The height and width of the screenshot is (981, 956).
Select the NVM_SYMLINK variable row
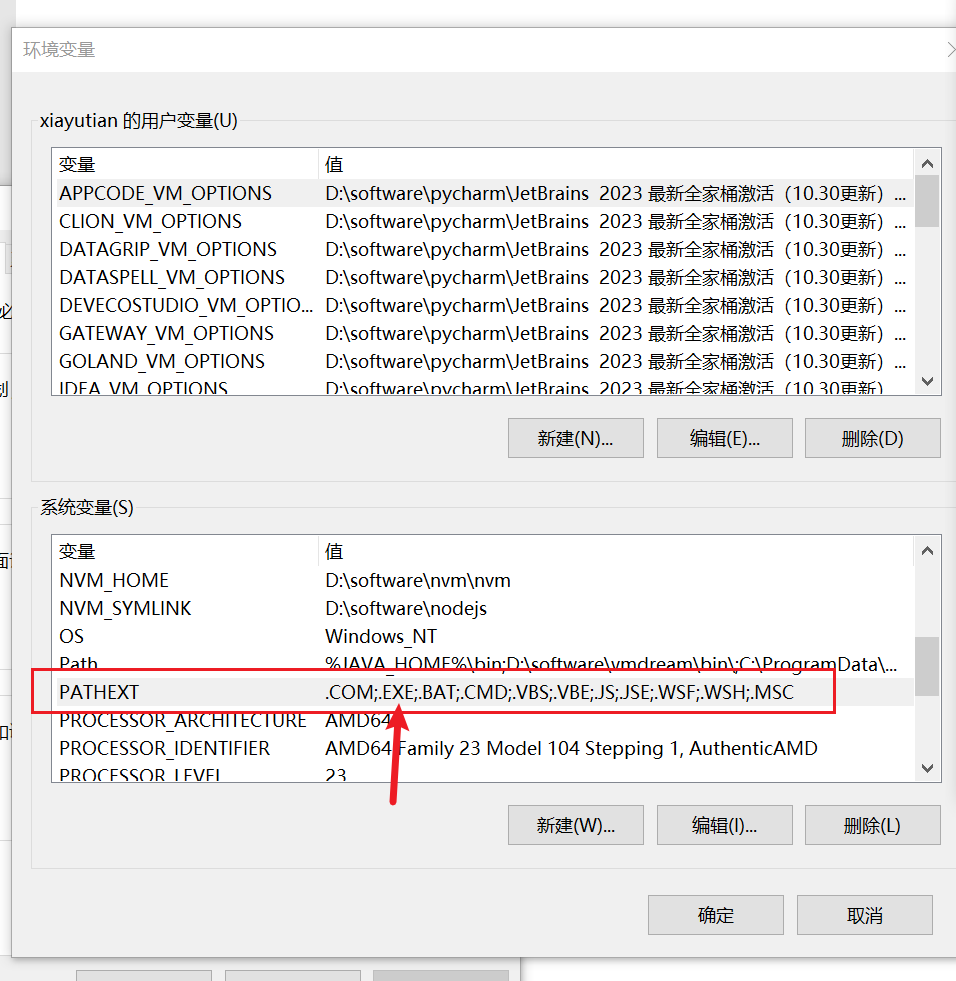point(125,608)
